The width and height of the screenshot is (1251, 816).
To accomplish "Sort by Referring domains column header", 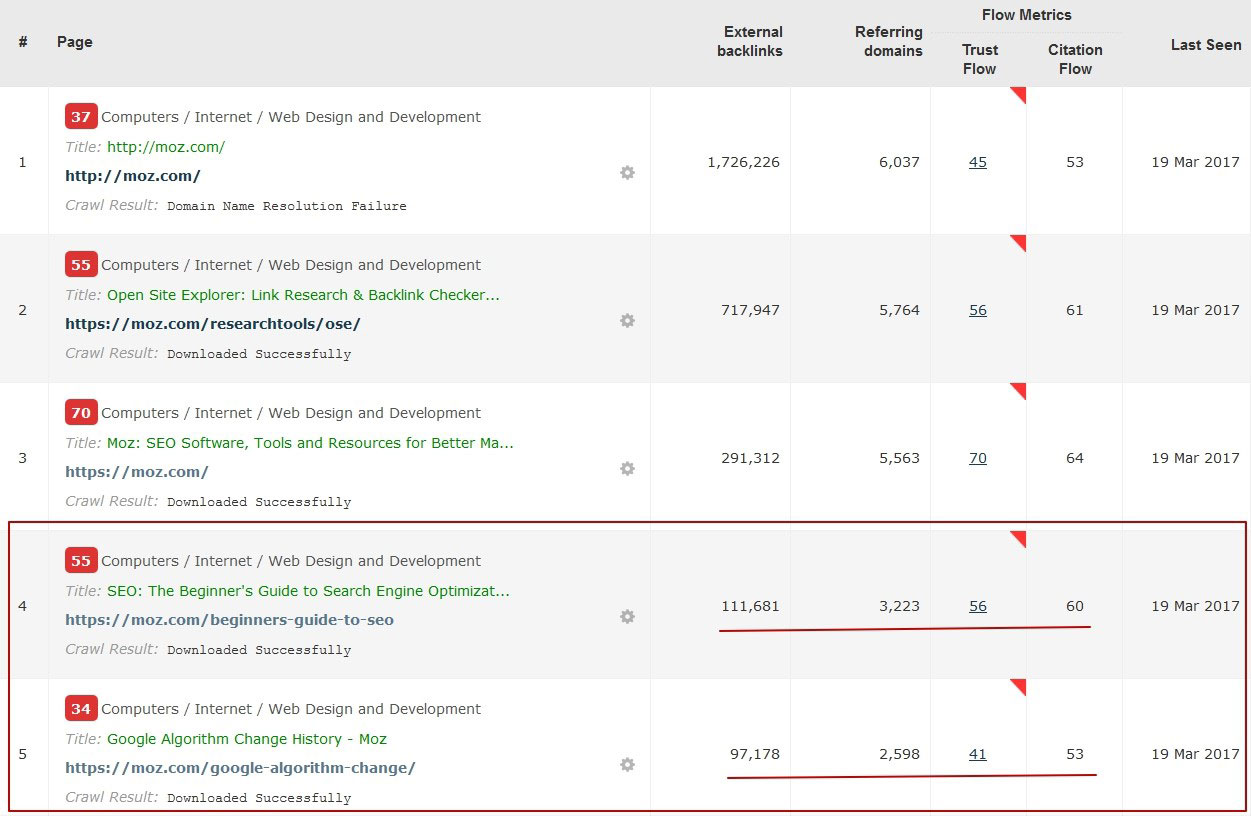I will (888, 41).
